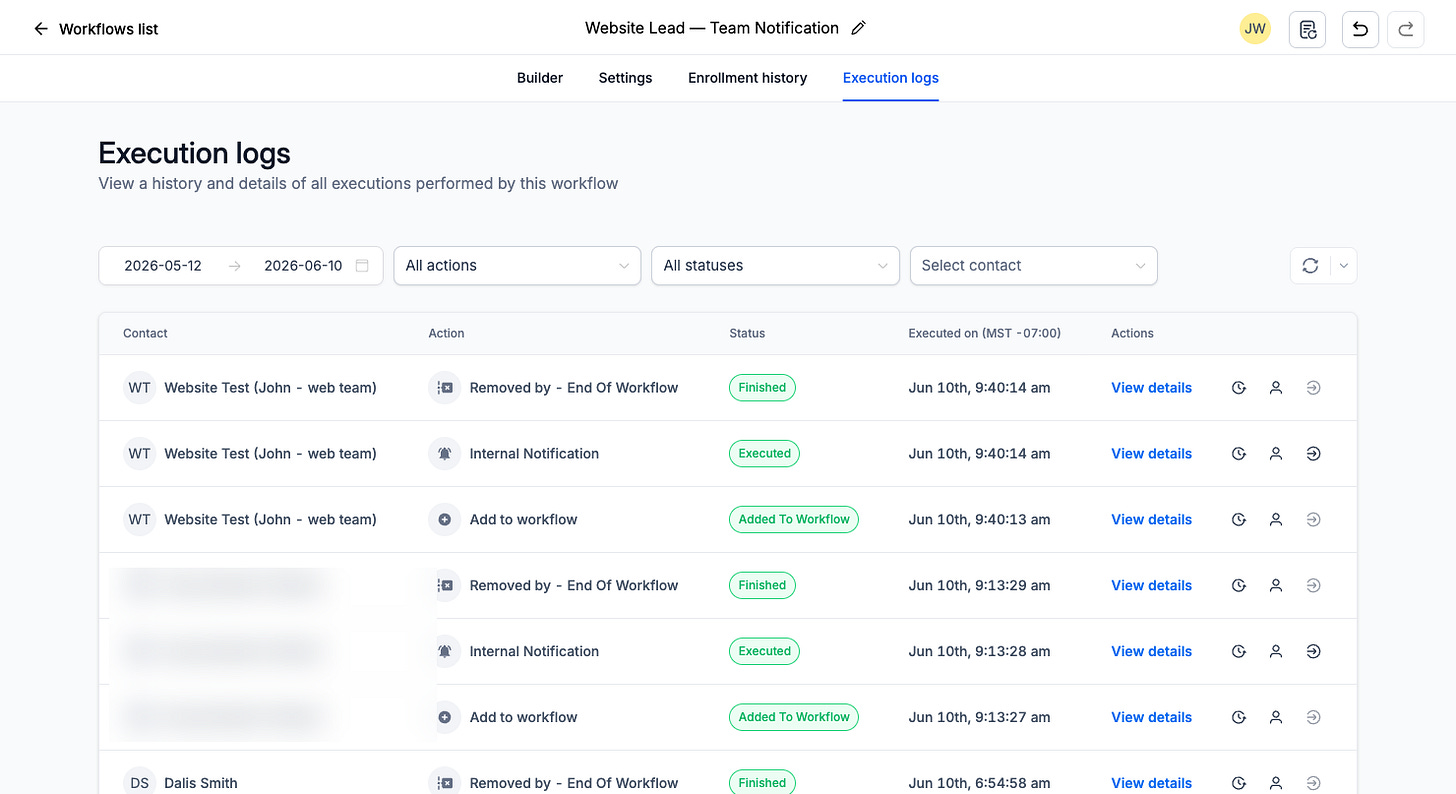View details for 9:13:29 am row
This screenshot has height=794, width=1456.
(x=1152, y=586)
